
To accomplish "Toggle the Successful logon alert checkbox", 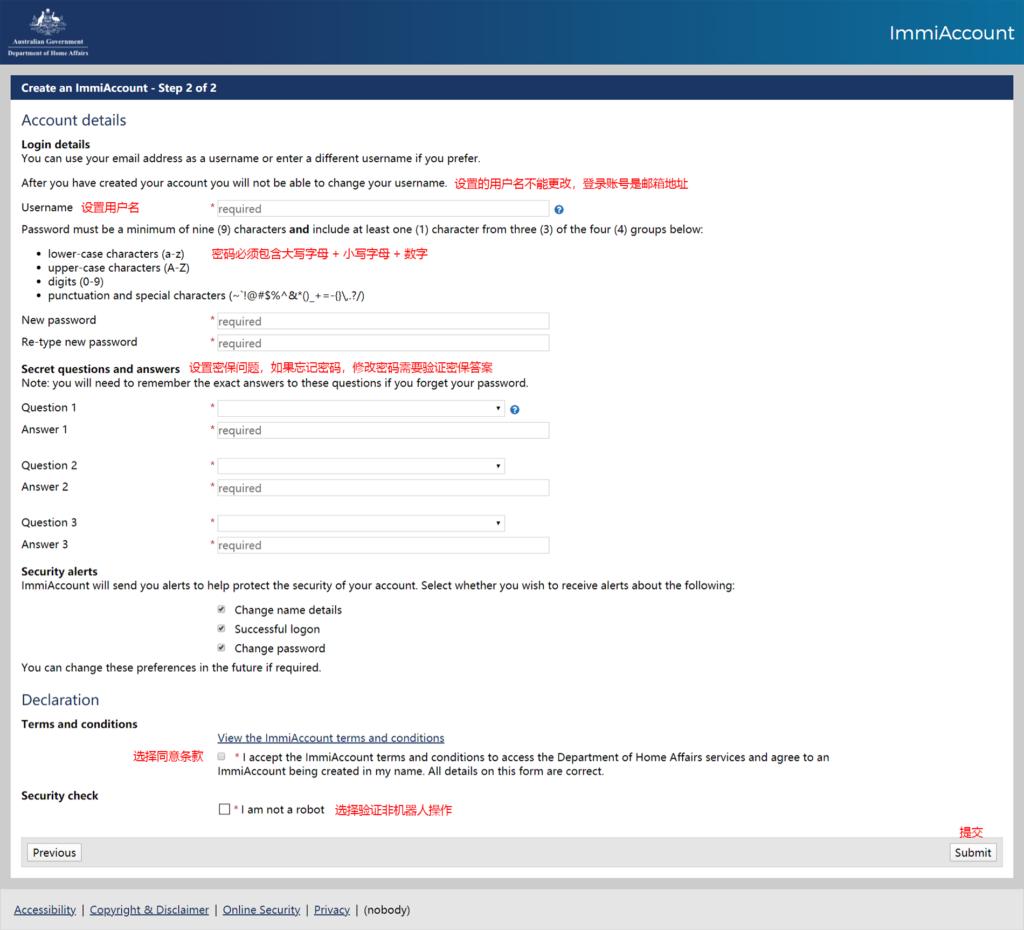I will click(x=221, y=628).
